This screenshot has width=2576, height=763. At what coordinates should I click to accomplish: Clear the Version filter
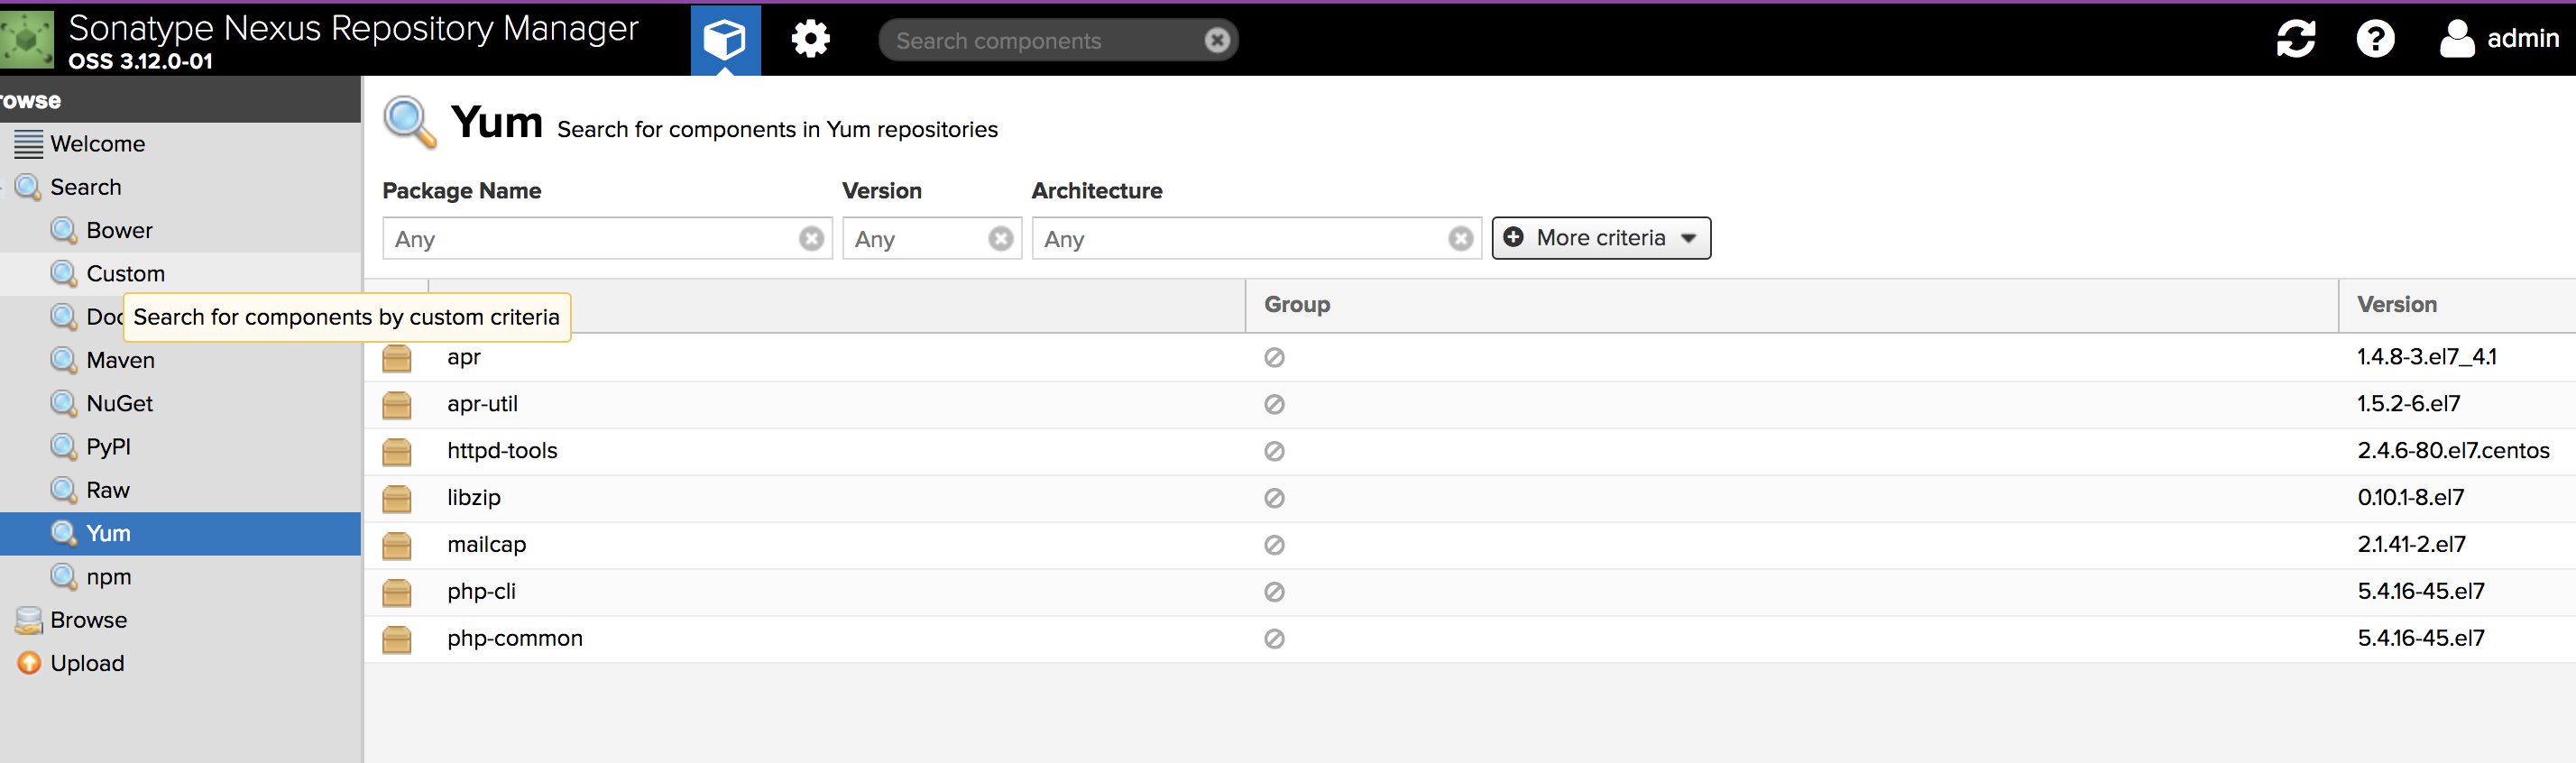1000,239
